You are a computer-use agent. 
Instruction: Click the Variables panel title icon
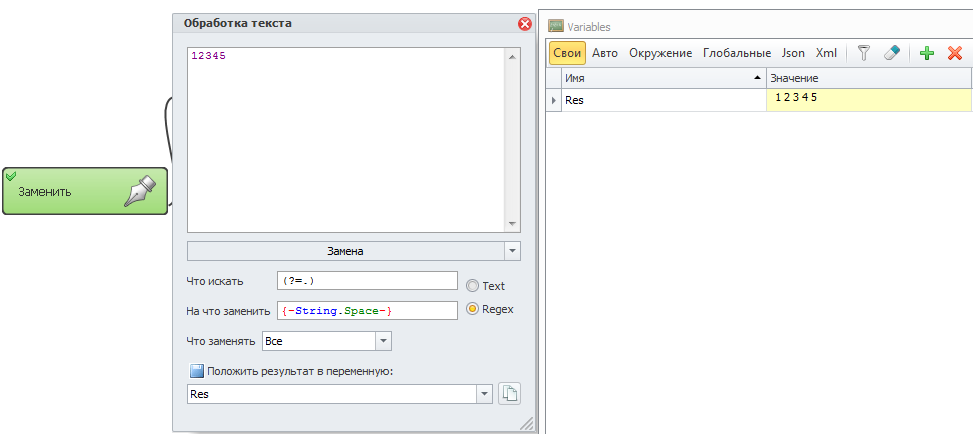(555, 27)
